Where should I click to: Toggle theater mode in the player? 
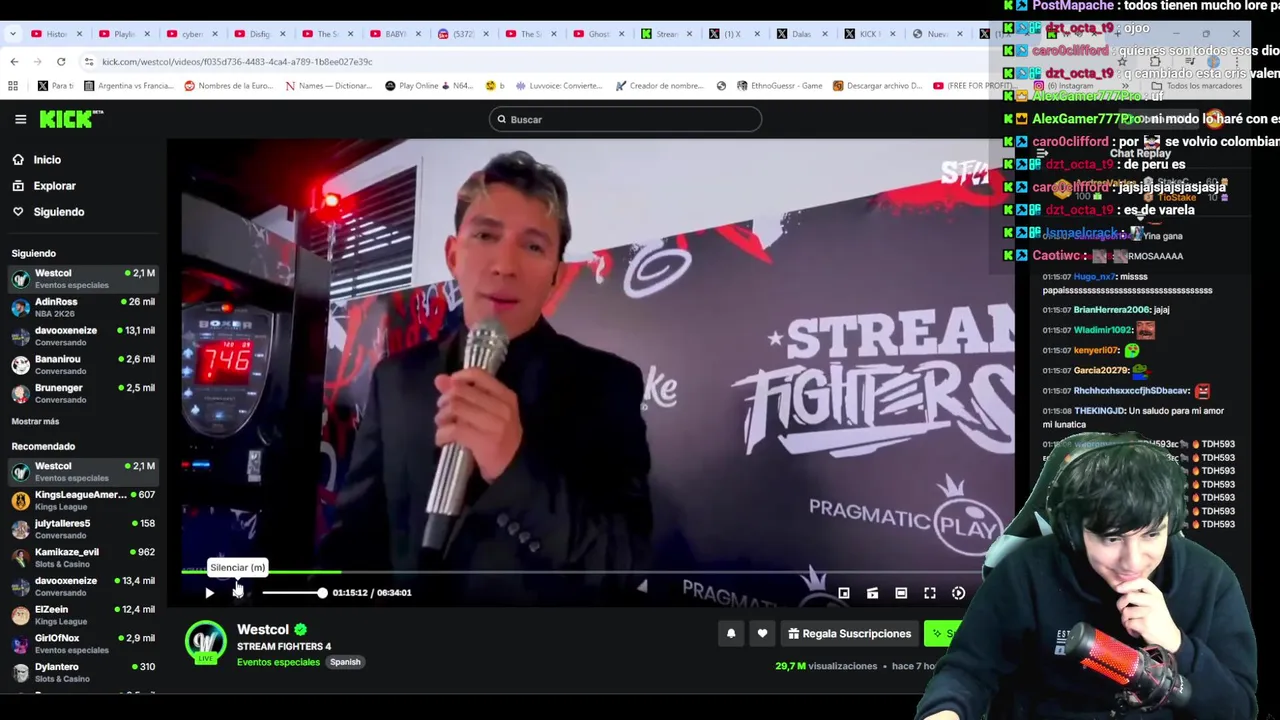point(901,593)
